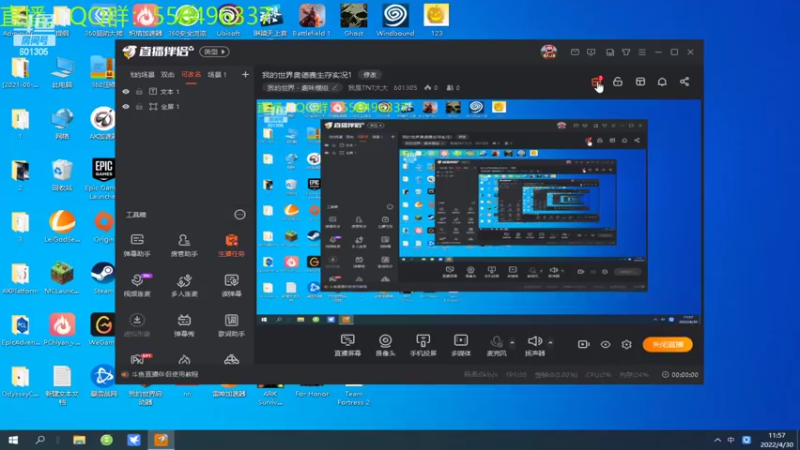Toggle the lock on 文本 1 source
Image resolution: width=800 pixels, height=450 pixels.
(139, 91)
